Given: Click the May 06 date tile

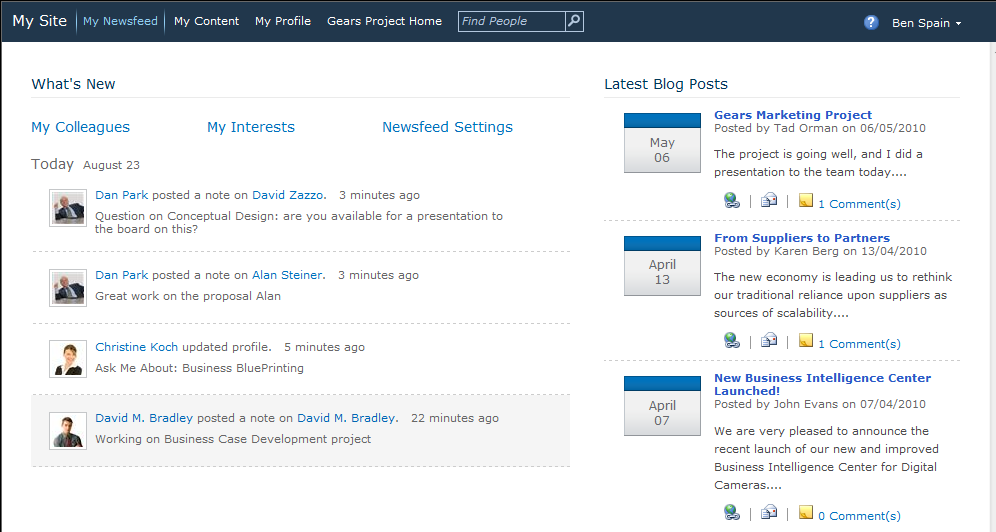Looking at the screenshot, I should 662,143.
